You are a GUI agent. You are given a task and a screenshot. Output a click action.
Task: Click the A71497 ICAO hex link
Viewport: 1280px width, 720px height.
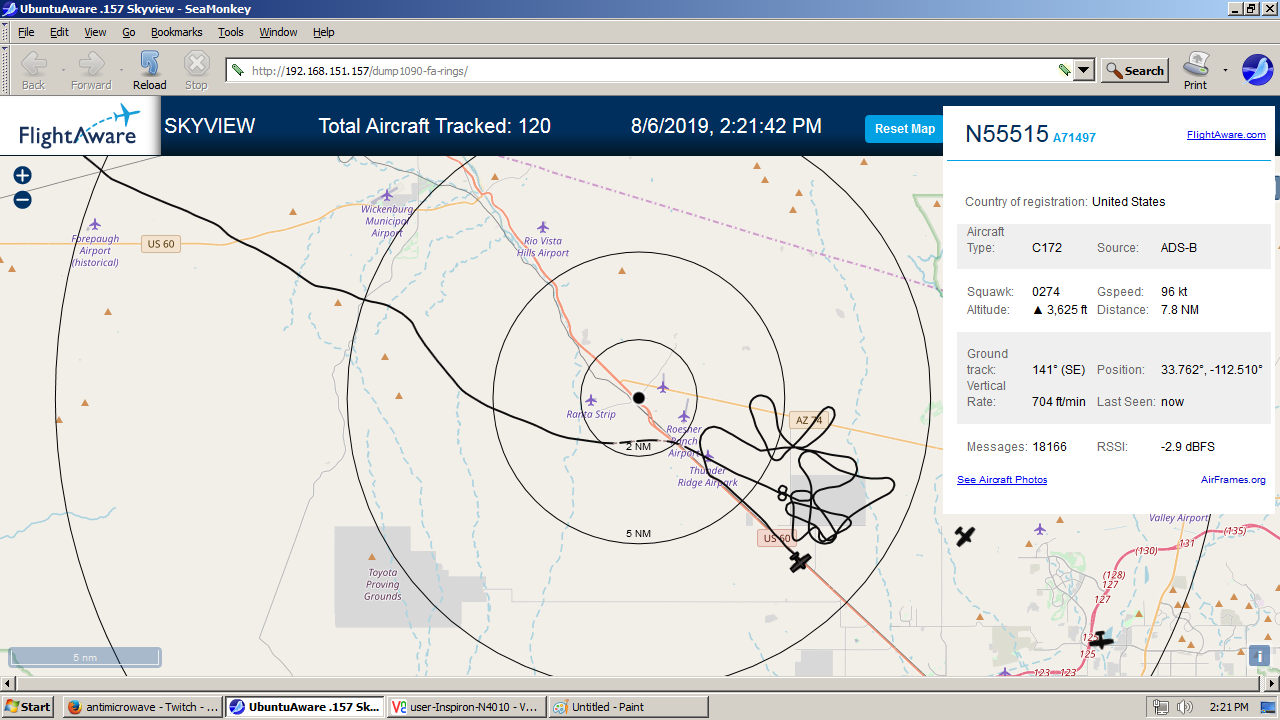(1074, 138)
